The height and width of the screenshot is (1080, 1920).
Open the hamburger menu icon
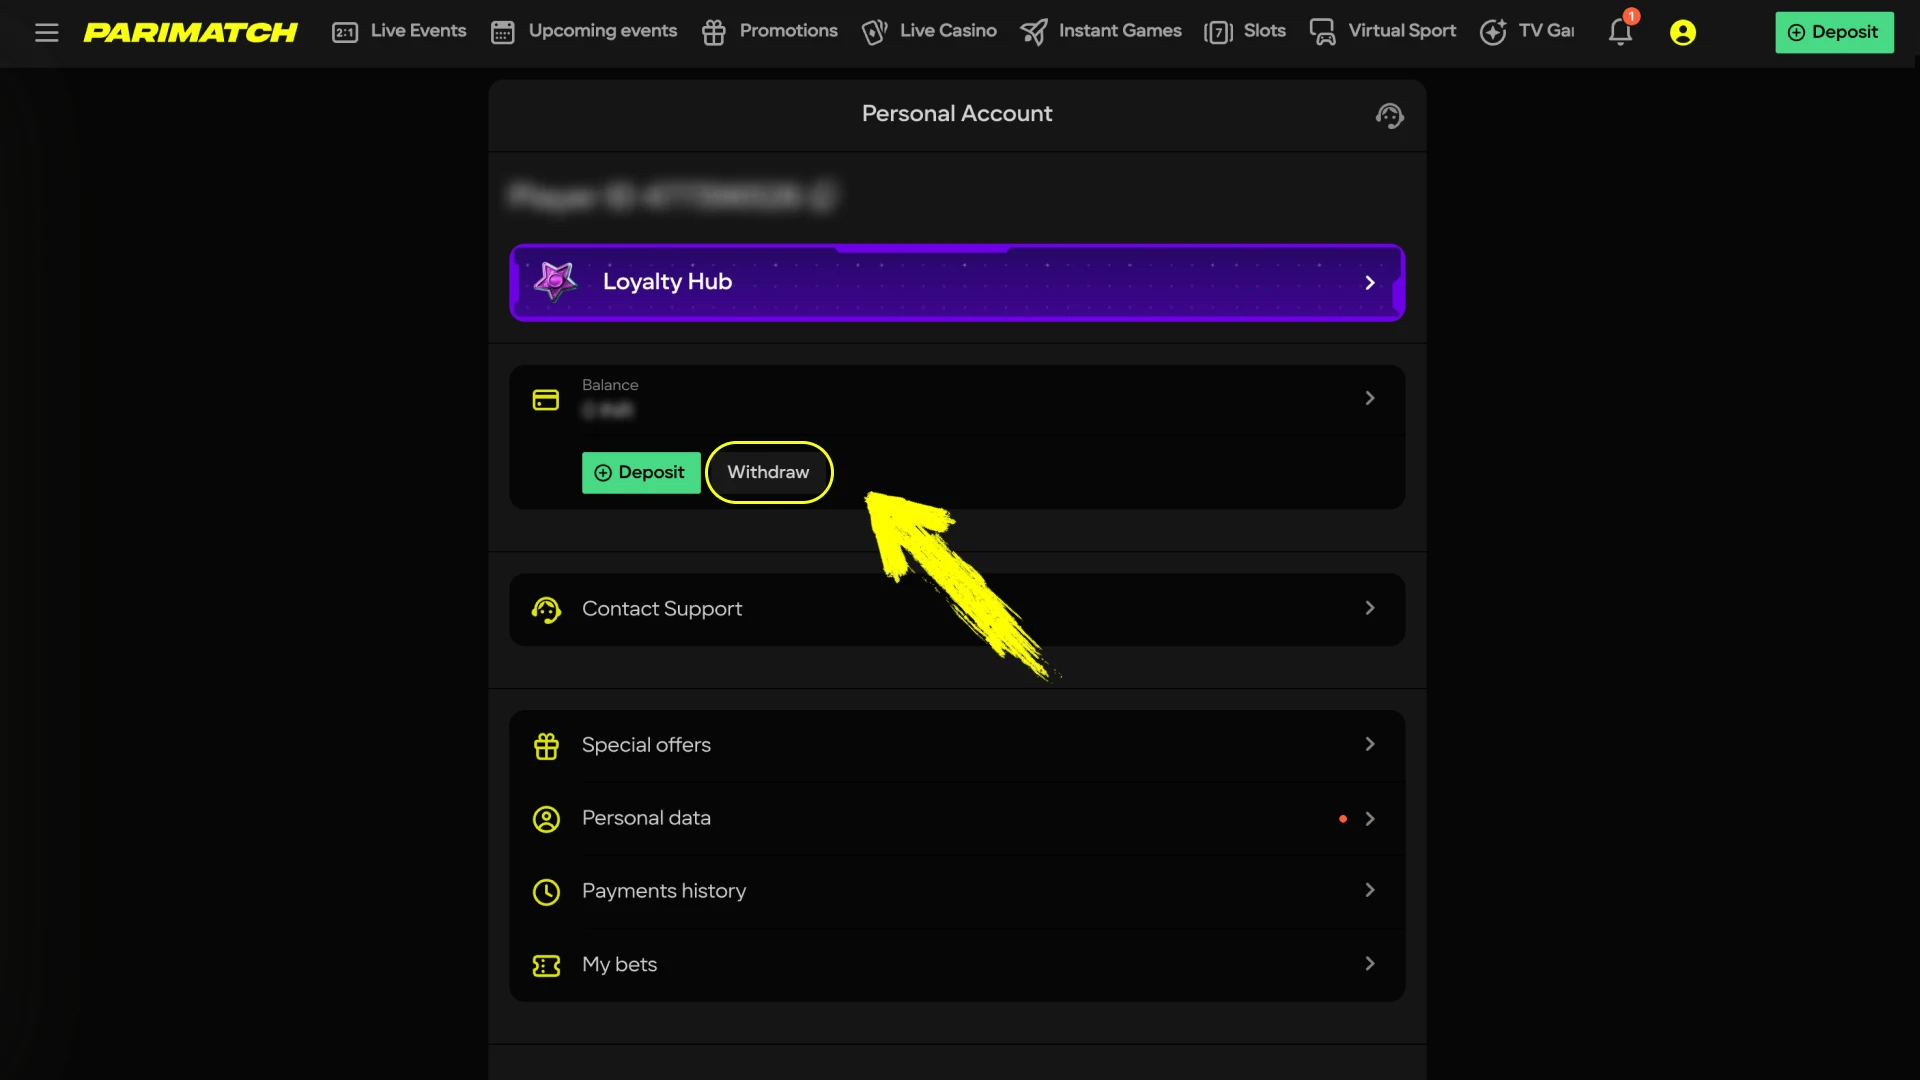46,32
